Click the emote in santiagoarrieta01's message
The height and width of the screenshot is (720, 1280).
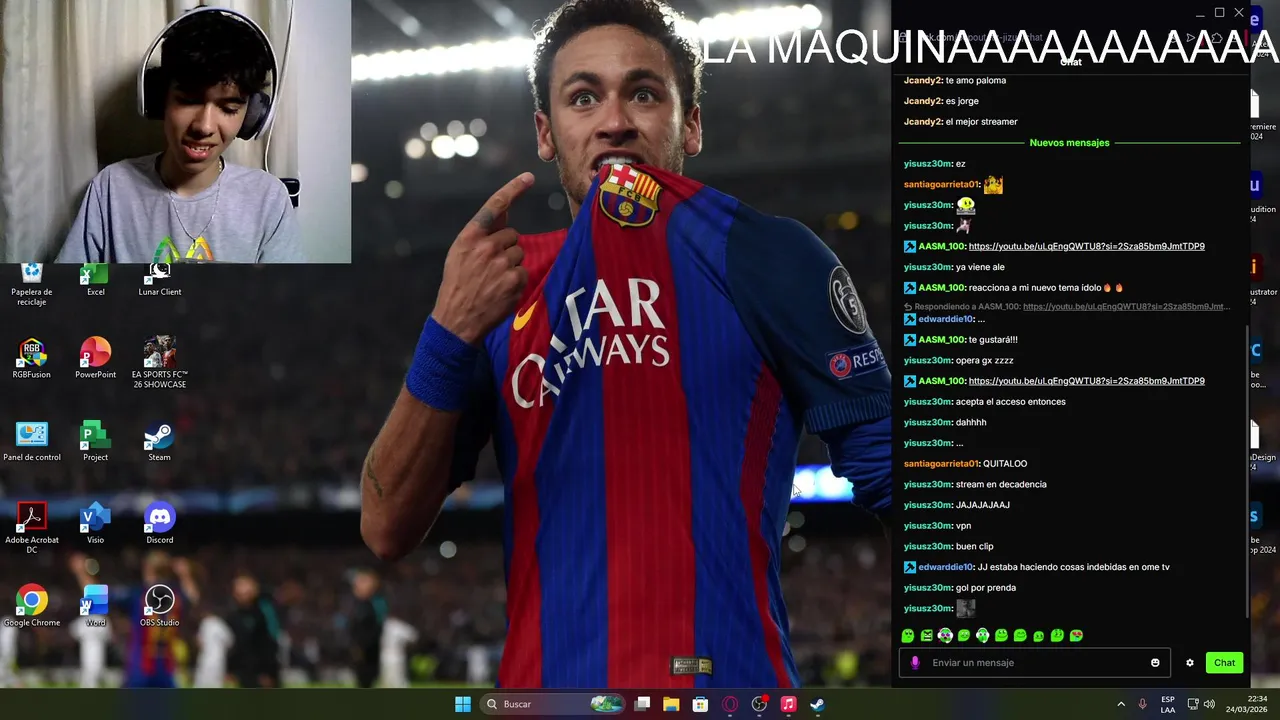click(993, 185)
